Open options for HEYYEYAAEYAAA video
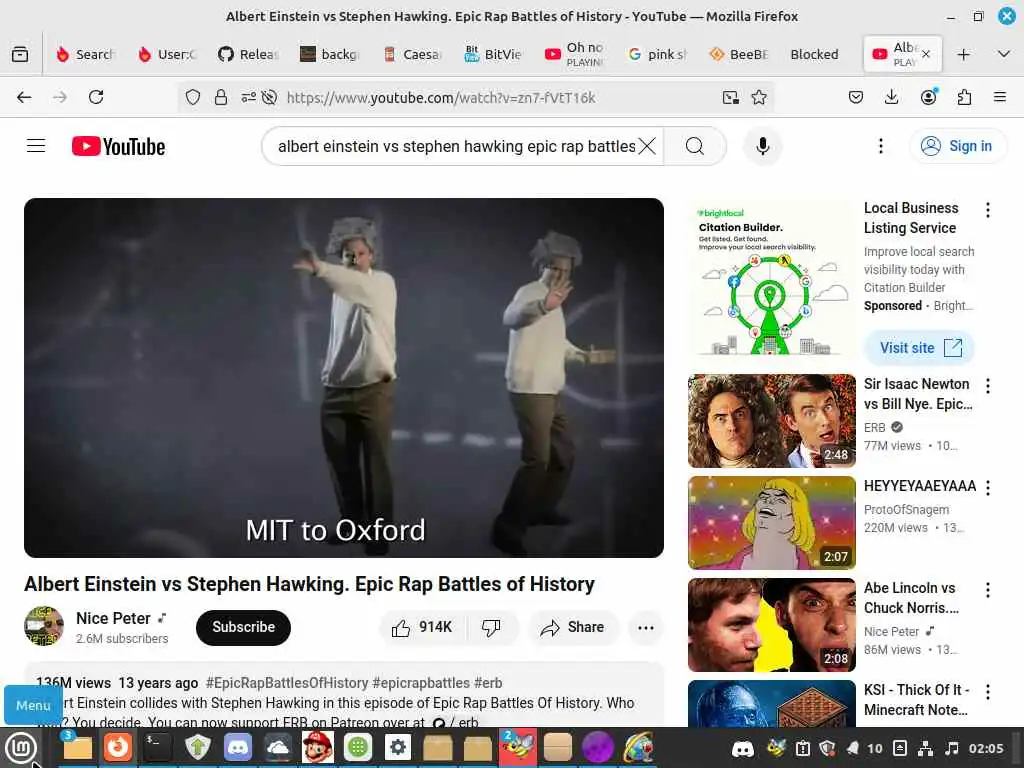Viewport: 1024px width, 768px height. (x=987, y=488)
